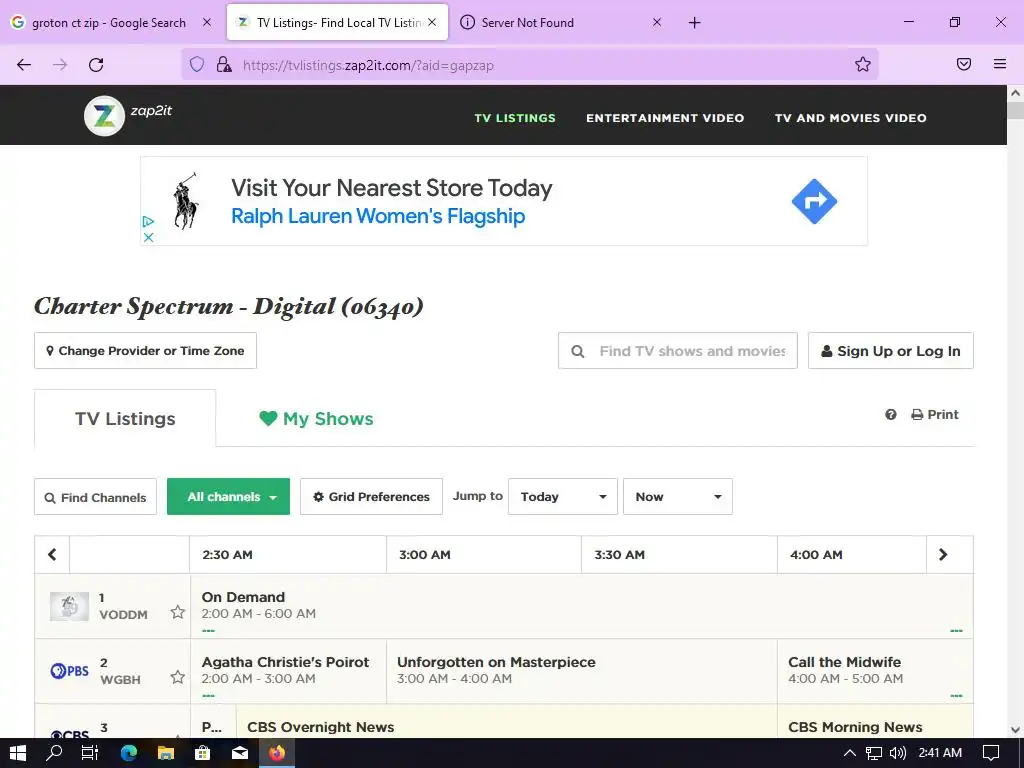Open Unforgotten on Masterpiece listing
The width and height of the screenshot is (1024, 768).
coord(582,671)
